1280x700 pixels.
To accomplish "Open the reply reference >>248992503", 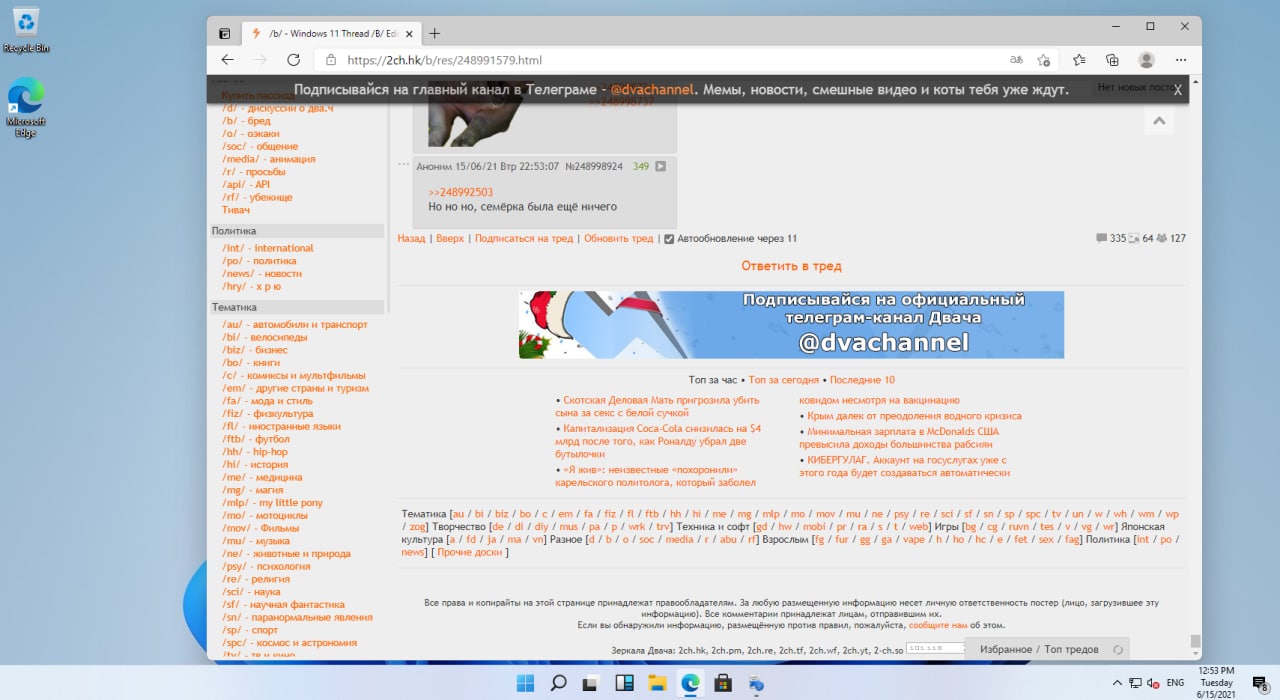I will pyautogui.click(x=460, y=192).
